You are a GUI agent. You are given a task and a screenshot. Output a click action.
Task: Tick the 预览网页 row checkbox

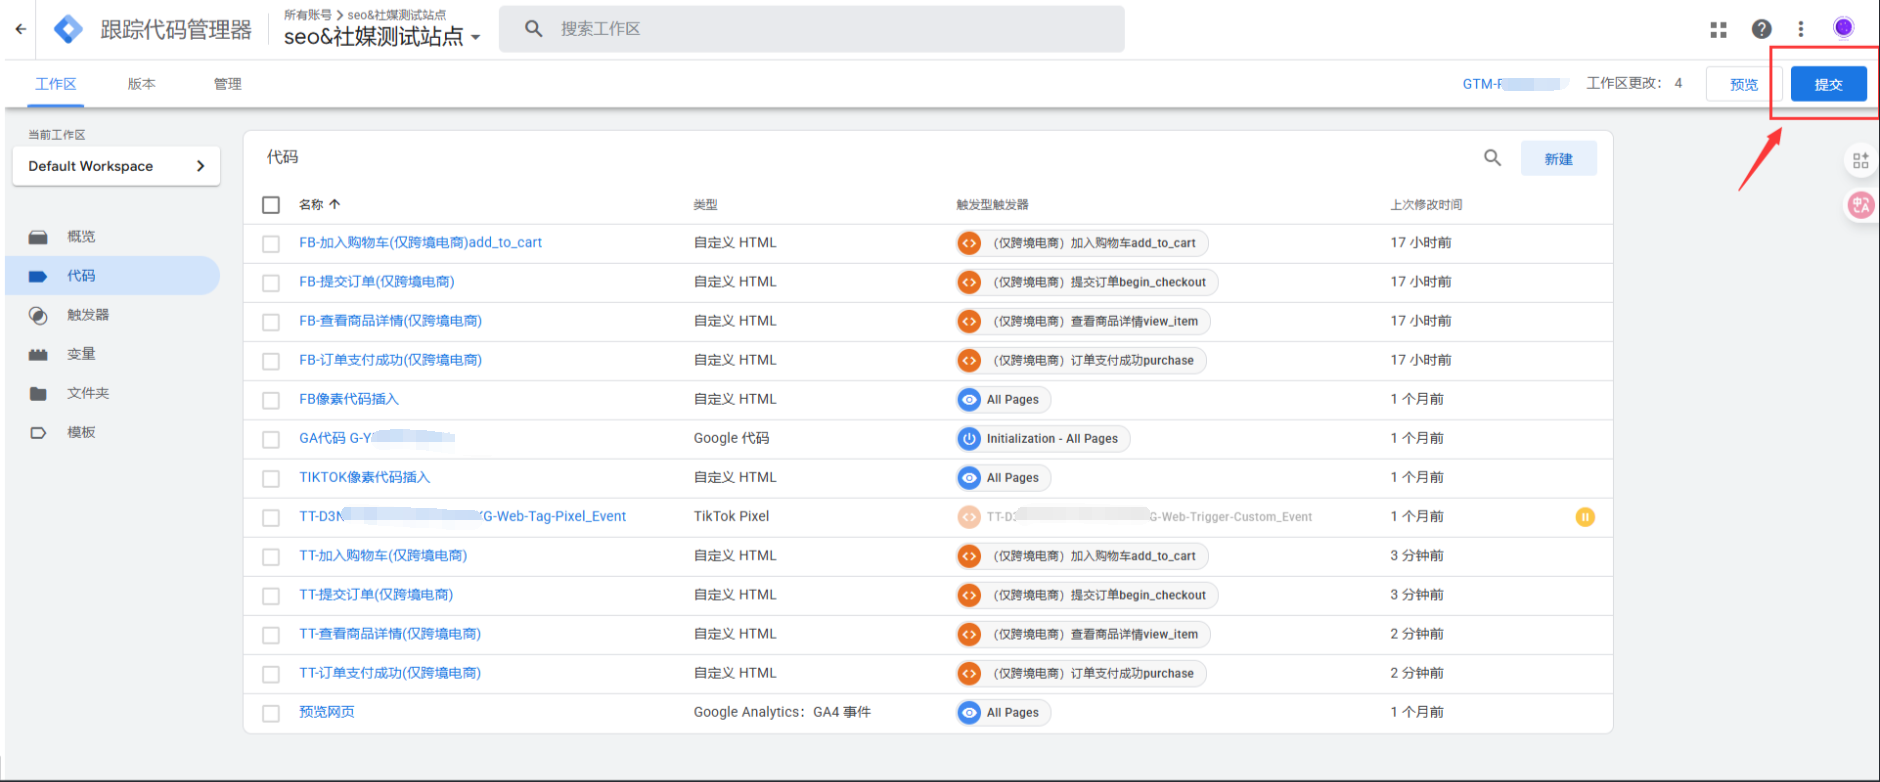(271, 713)
